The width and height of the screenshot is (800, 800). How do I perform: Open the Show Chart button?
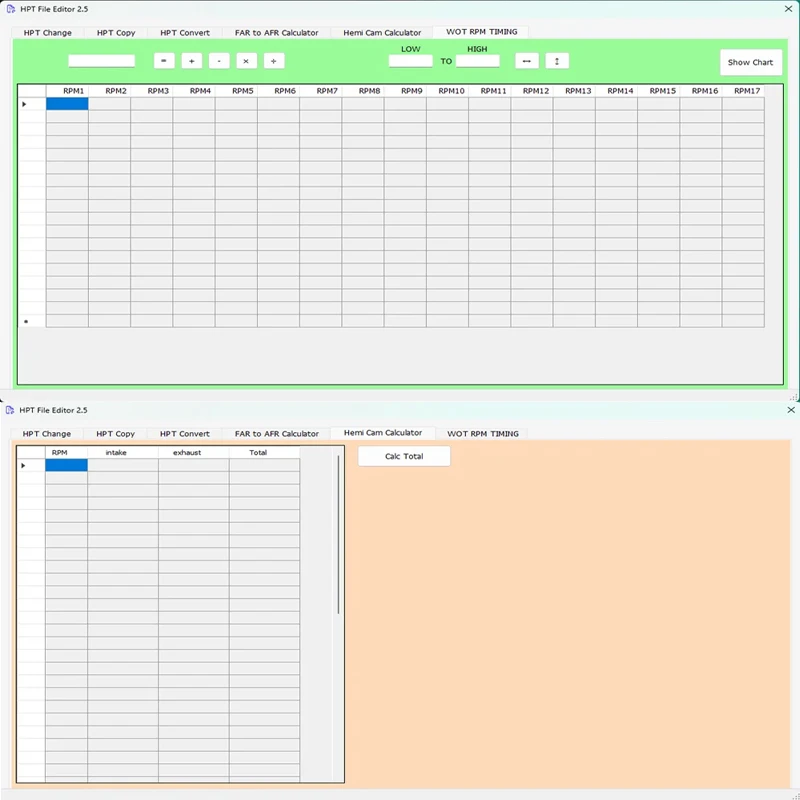tap(751, 62)
